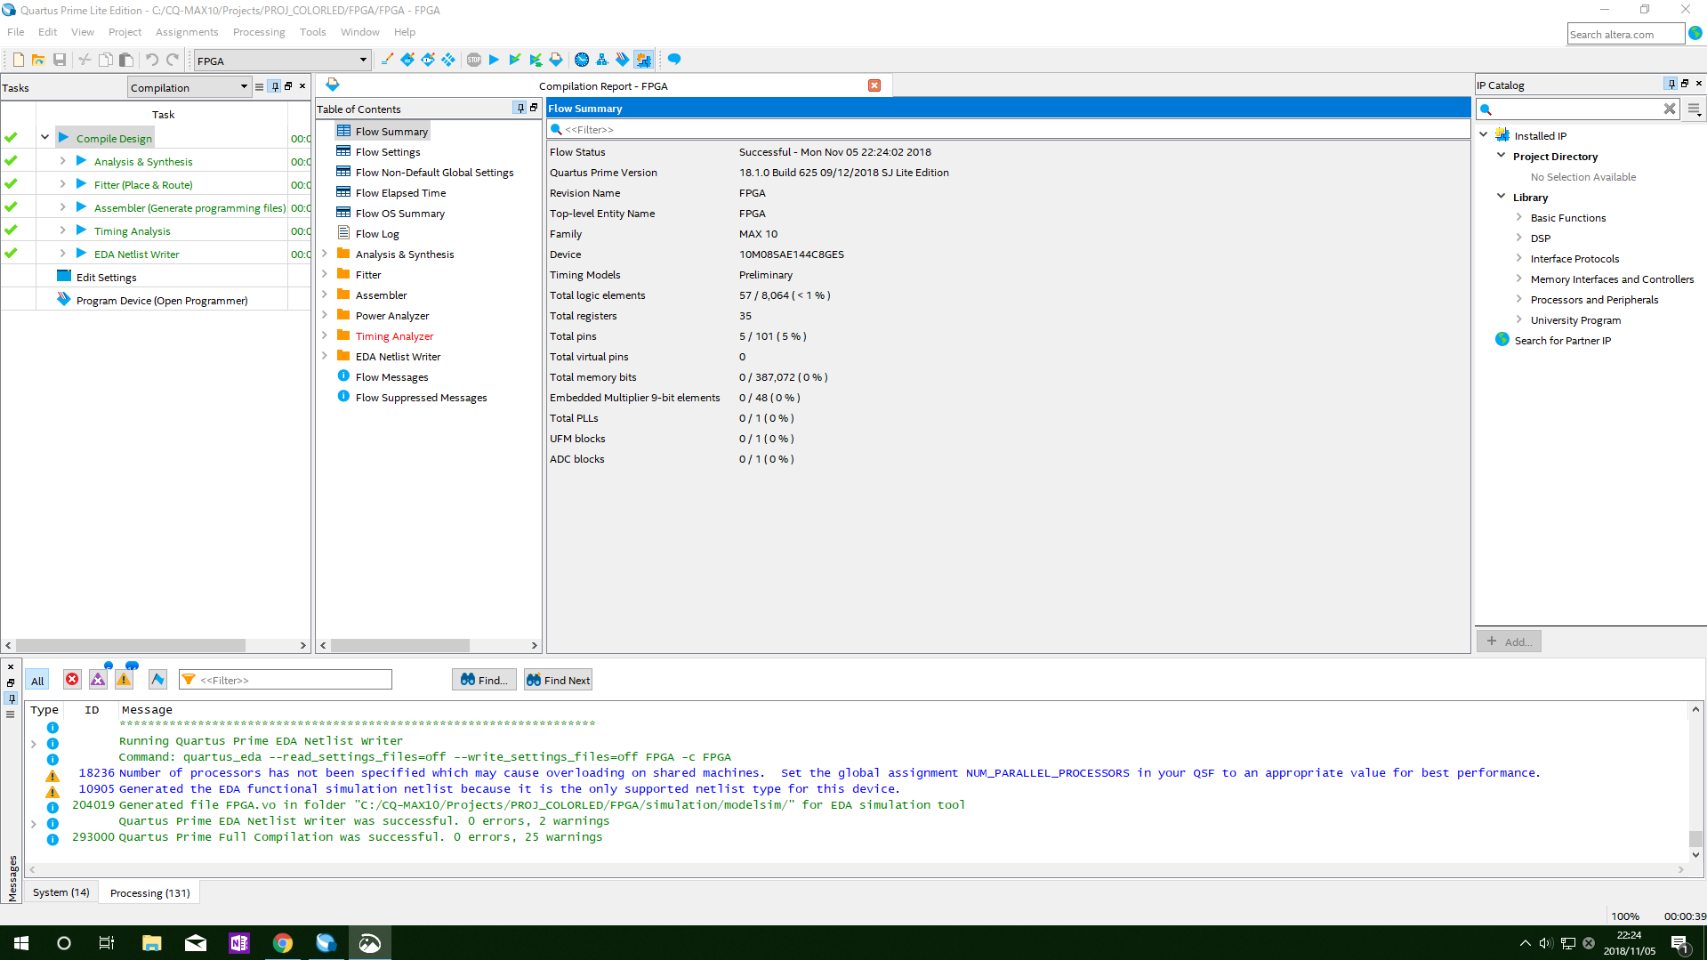Open the FPGA revision dropdown
Image resolution: width=1707 pixels, height=960 pixels.
tap(283, 60)
